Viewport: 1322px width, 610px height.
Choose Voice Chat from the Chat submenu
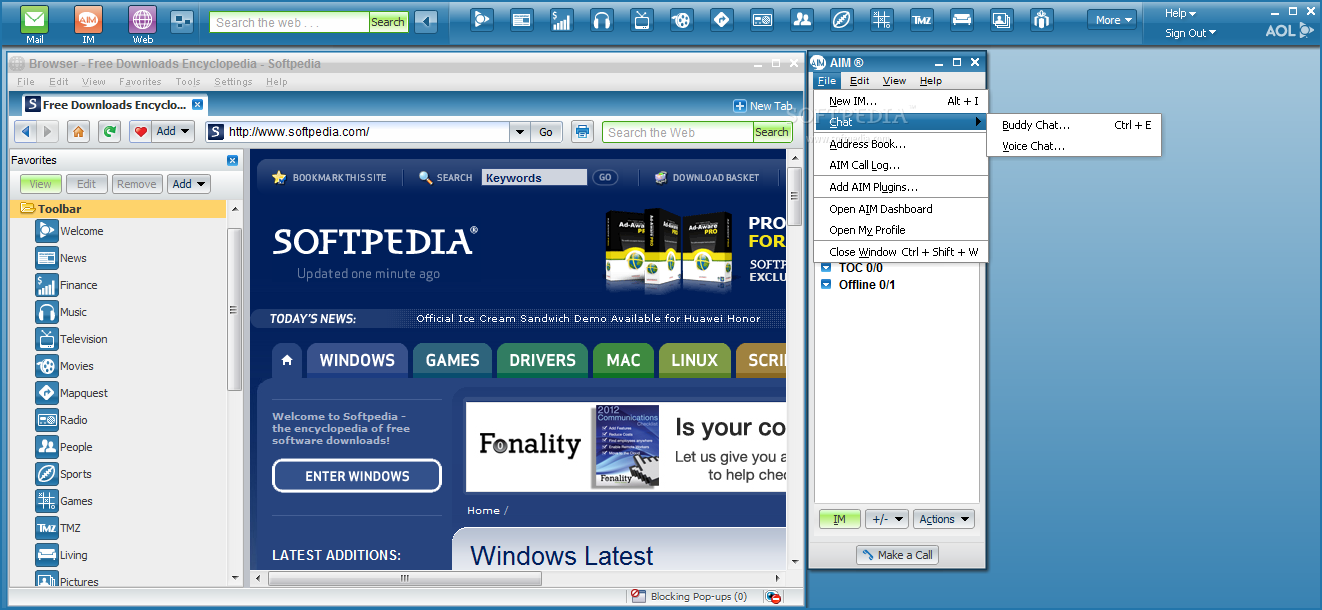coord(1074,146)
